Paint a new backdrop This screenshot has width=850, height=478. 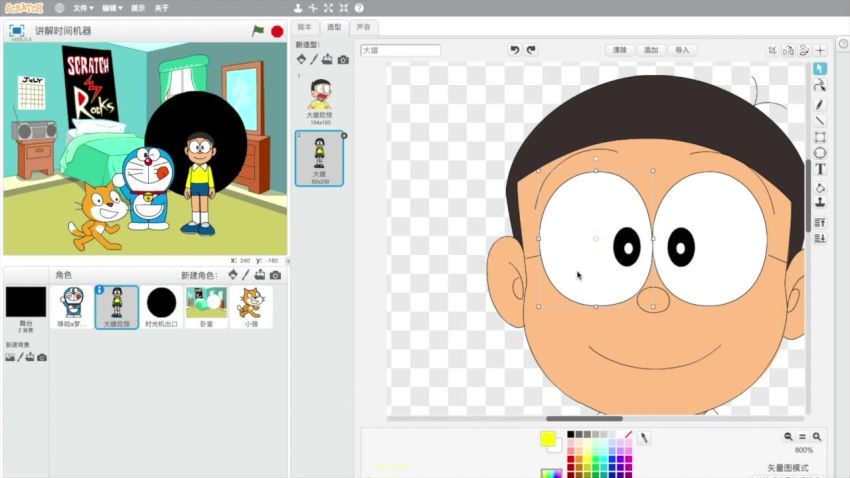pyautogui.click(x=21, y=357)
